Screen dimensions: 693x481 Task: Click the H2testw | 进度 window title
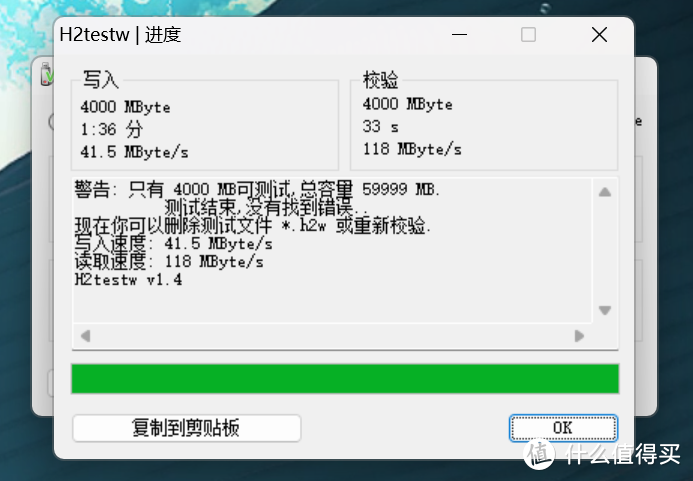tap(120, 34)
